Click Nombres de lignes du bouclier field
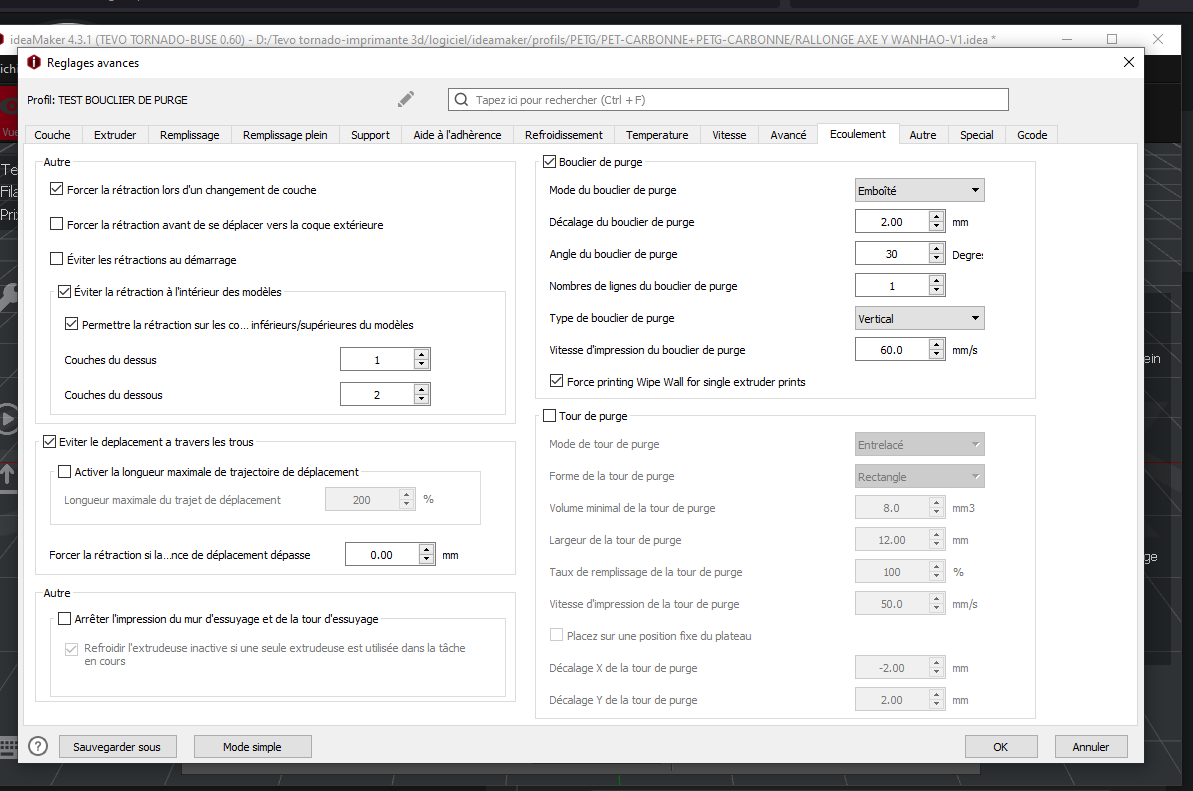The width and height of the screenshot is (1193, 791). (892, 285)
